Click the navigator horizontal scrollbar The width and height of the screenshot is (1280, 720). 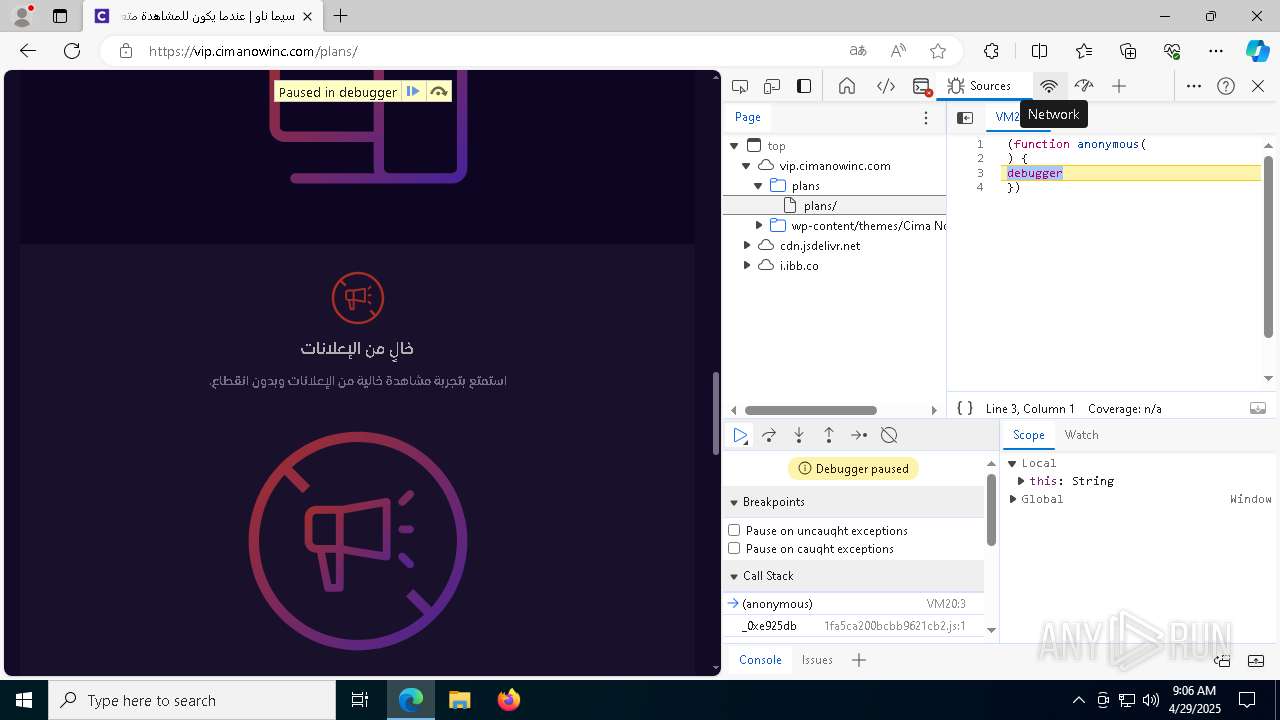pyautogui.click(x=811, y=410)
